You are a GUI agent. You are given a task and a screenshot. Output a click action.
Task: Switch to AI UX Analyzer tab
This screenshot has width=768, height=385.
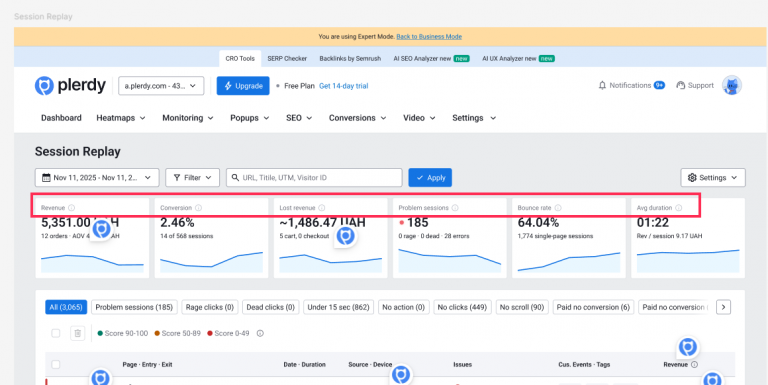point(518,58)
